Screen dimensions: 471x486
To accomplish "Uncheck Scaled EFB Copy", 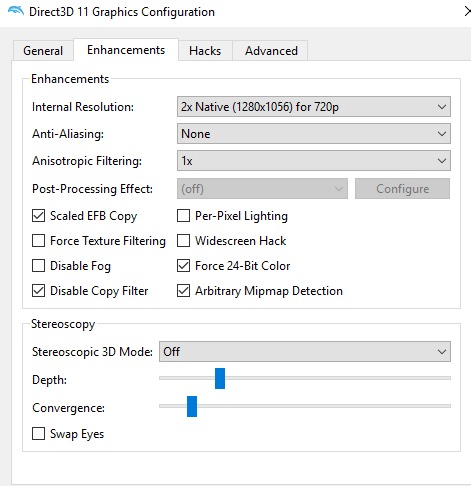I will (x=38, y=216).
